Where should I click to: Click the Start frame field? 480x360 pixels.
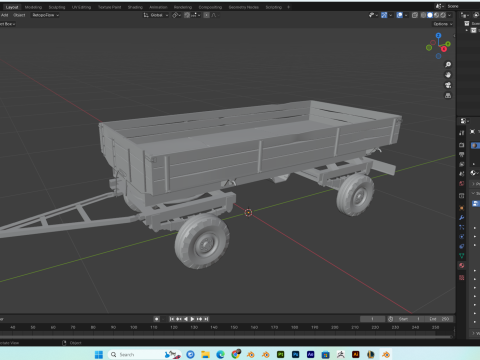pyautogui.click(x=410, y=319)
